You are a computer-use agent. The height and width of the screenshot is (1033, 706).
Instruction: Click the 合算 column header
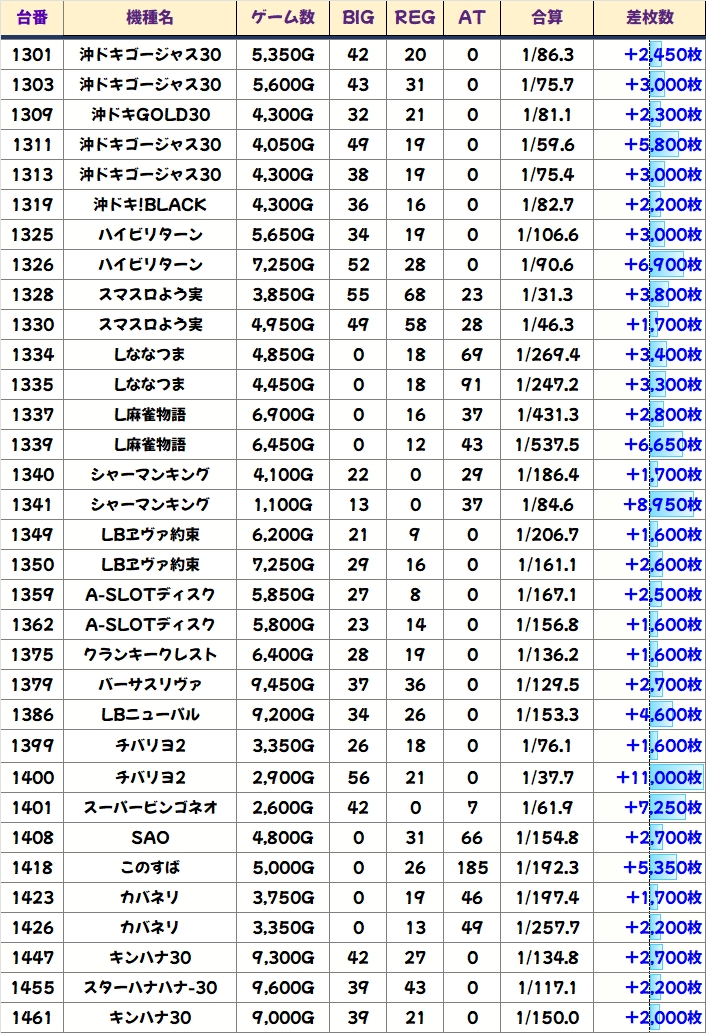pyautogui.click(x=547, y=18)
